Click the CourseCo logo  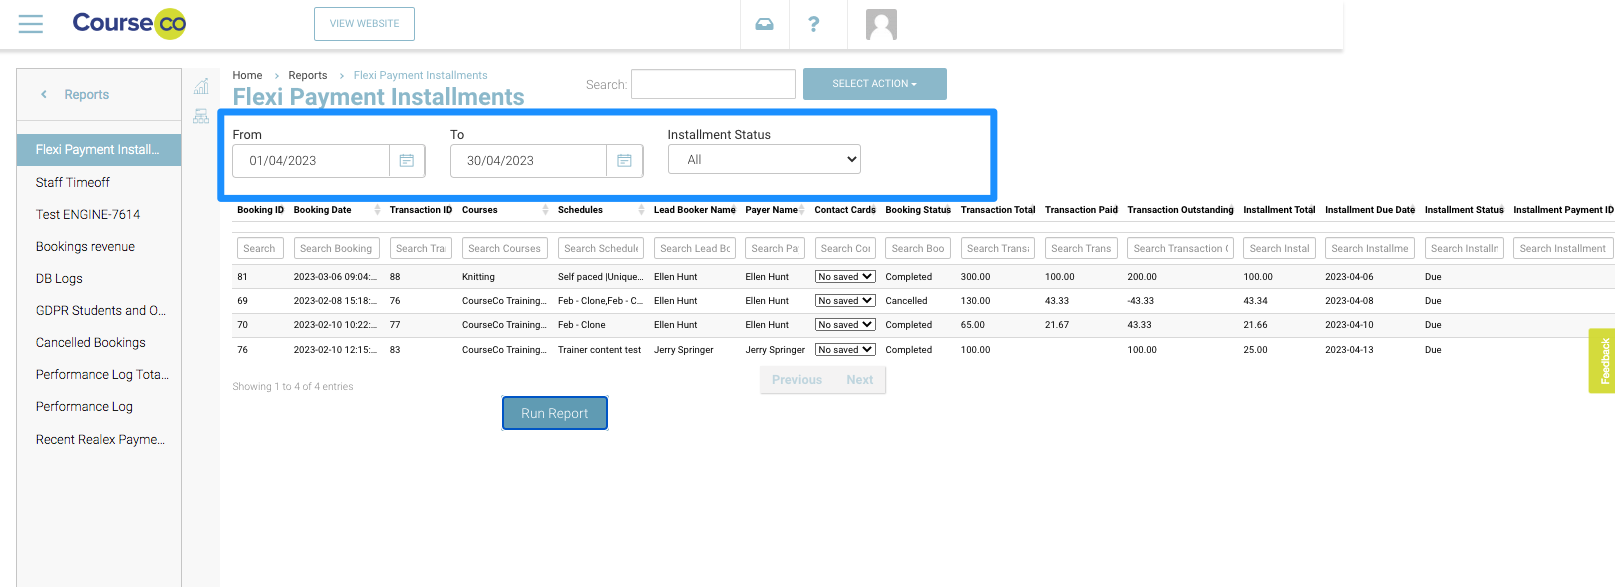pos(129,23)
